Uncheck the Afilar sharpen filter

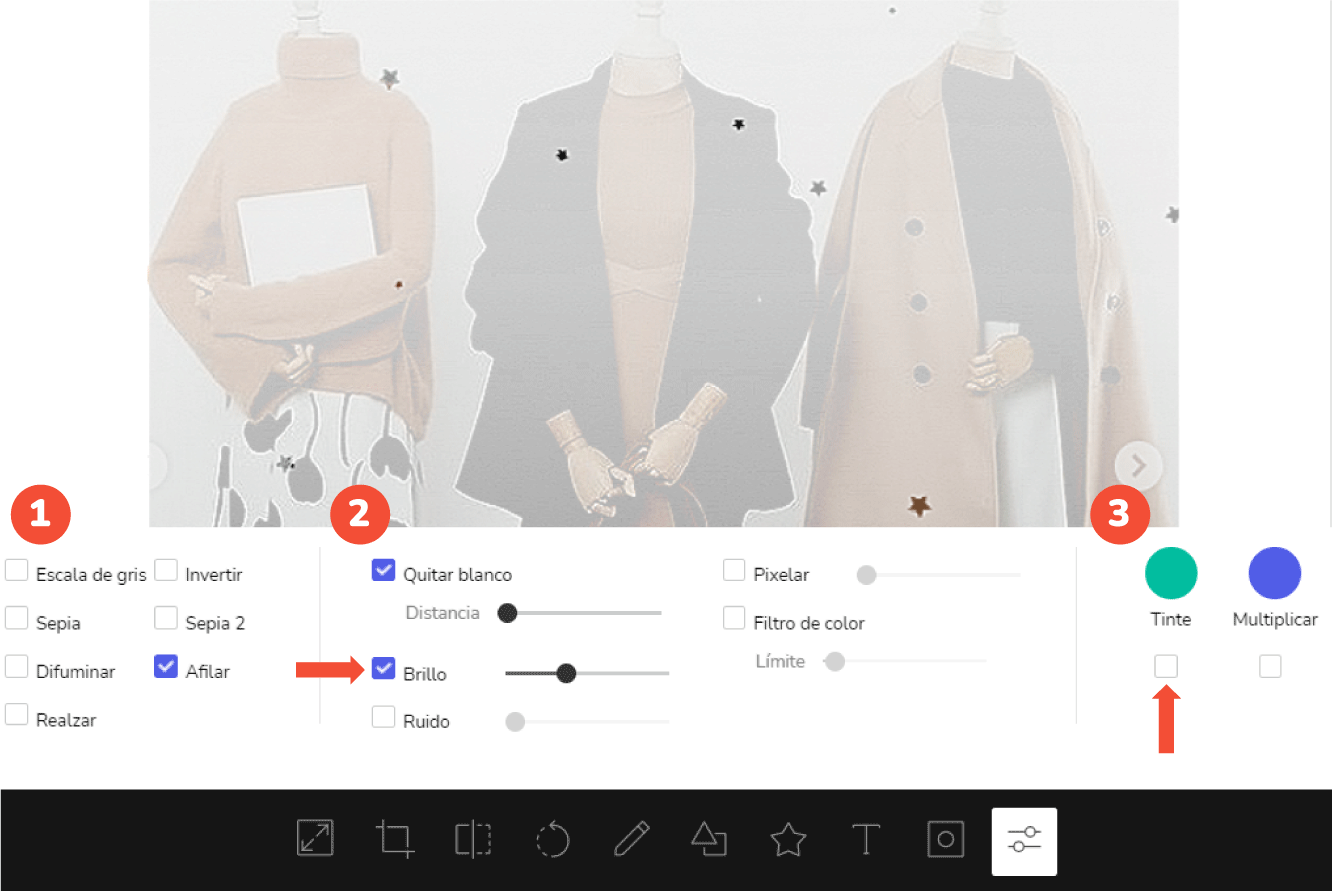[x=166, y=667]
